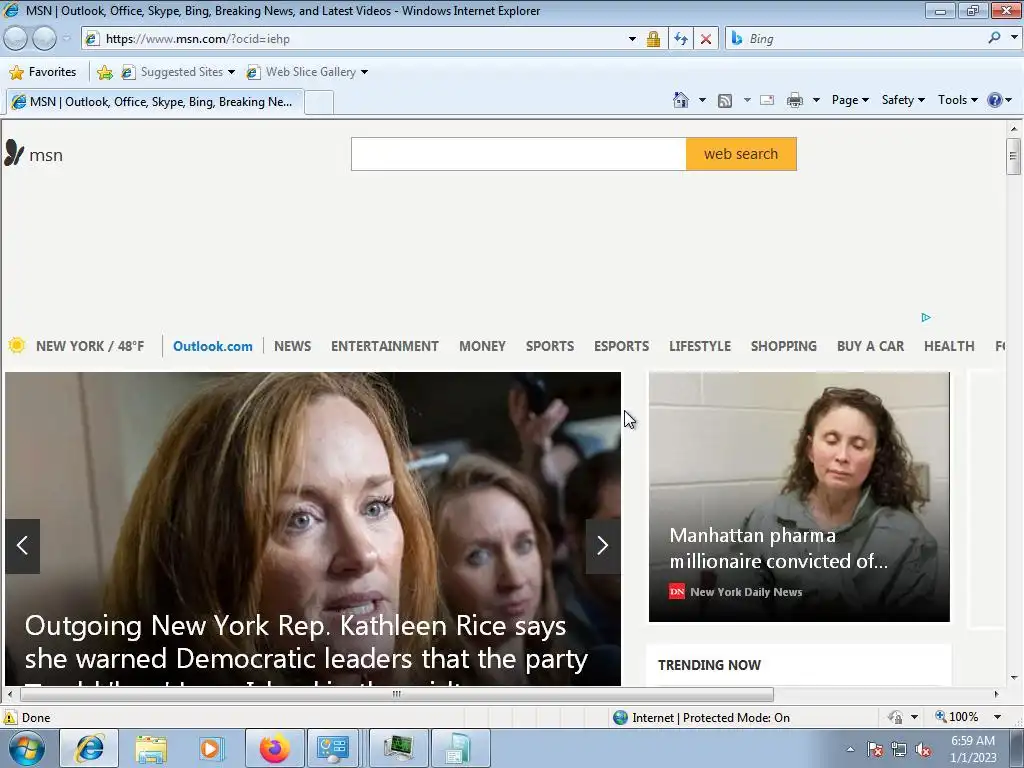Click the Read Mail icon
The image size is (1024, 768).
point(767,100)
